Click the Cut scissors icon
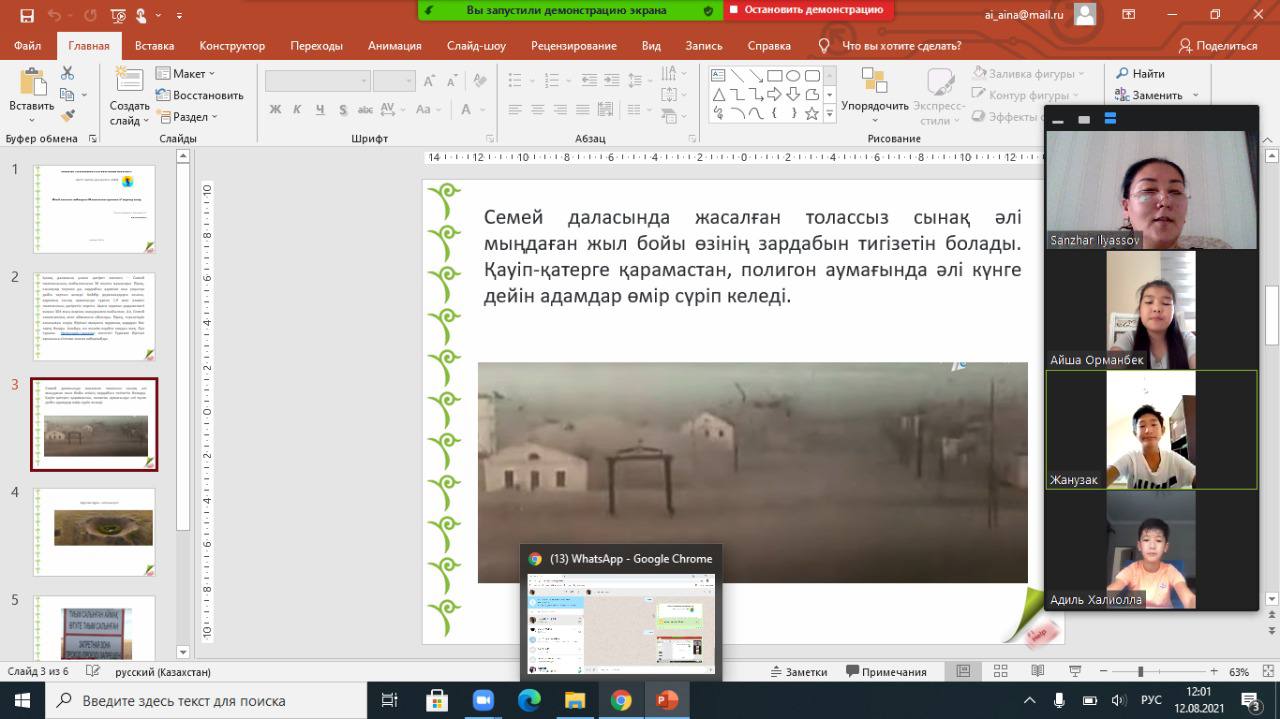The width and height of the screenshot is (1280, 719). click(68, 73)
